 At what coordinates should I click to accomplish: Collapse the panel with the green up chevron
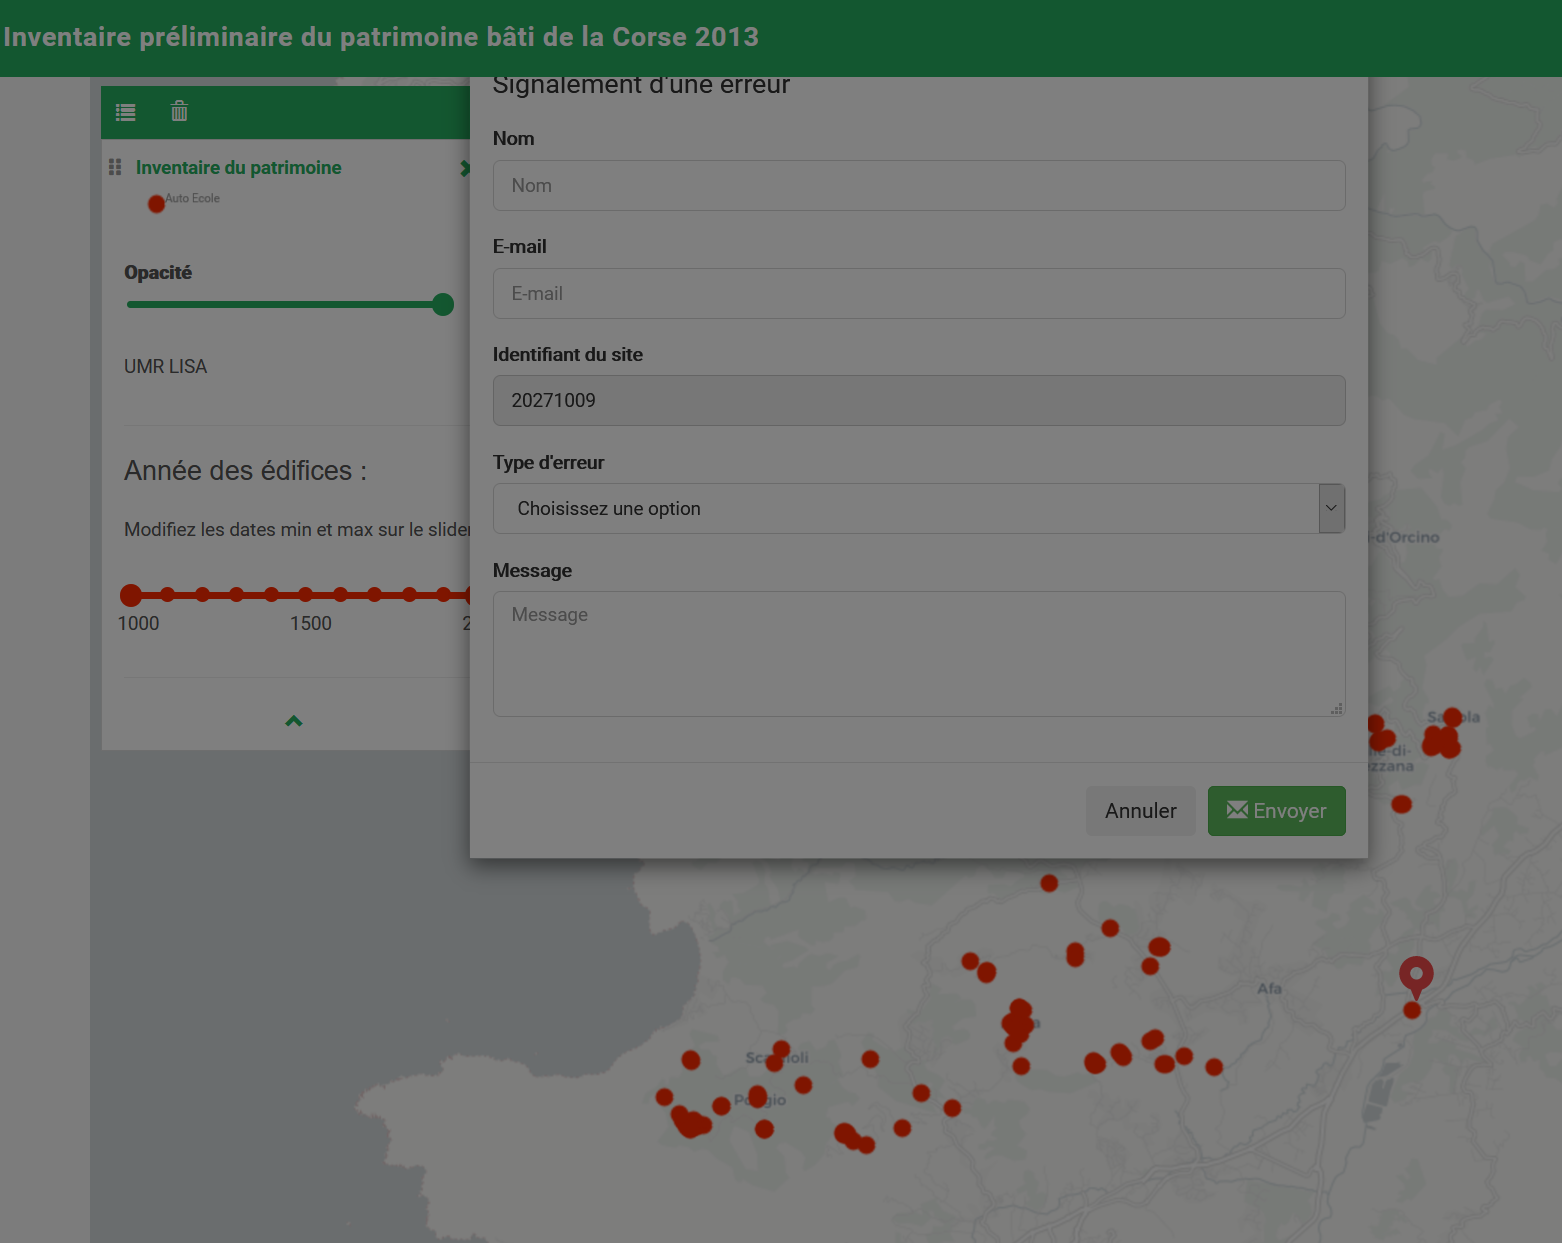[x=293, y=720]
